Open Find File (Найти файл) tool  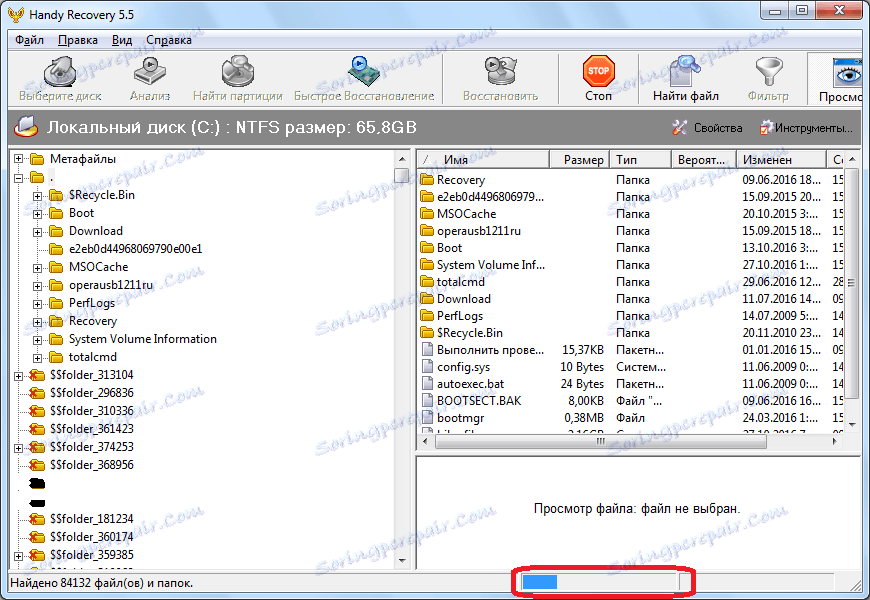pyautogui.click(x=685, y=79)
